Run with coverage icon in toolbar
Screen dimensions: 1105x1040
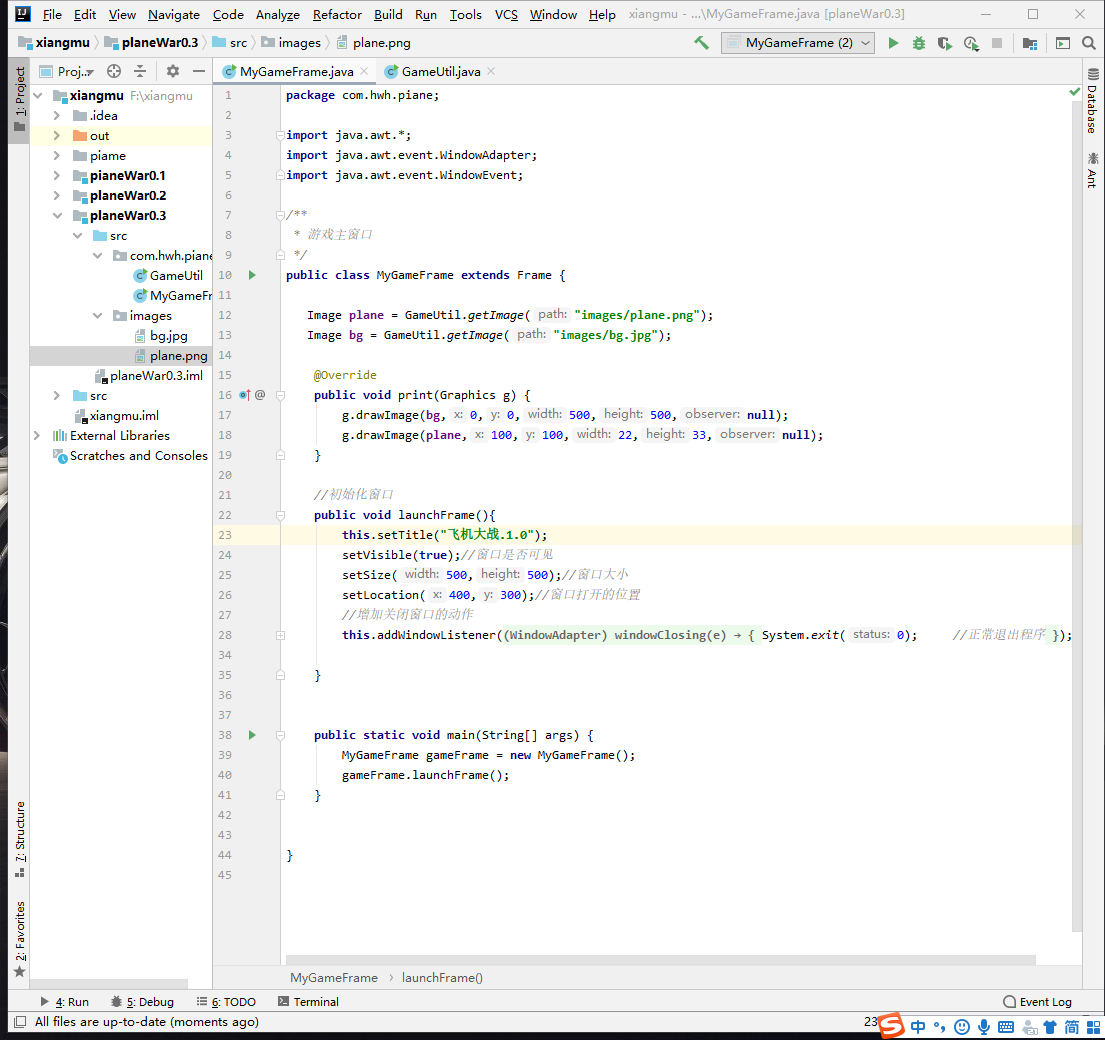coord(945,43)
